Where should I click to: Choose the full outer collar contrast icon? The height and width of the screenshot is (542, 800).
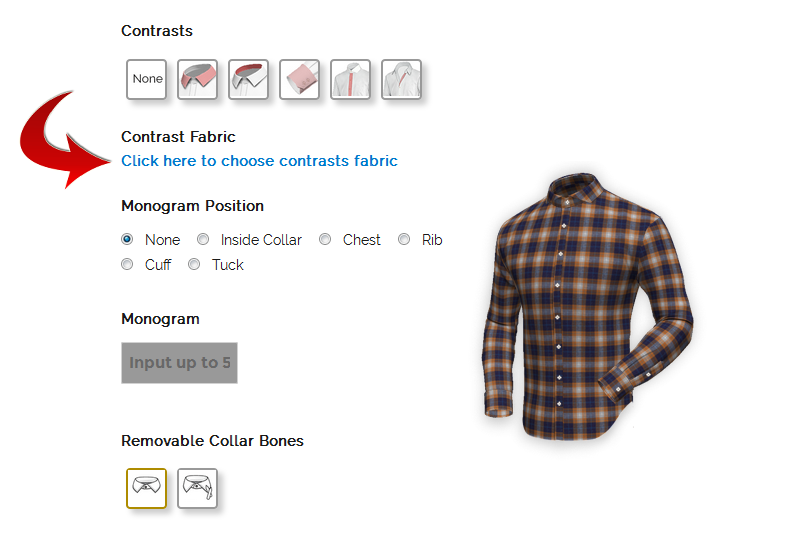[x=197, y=79]
